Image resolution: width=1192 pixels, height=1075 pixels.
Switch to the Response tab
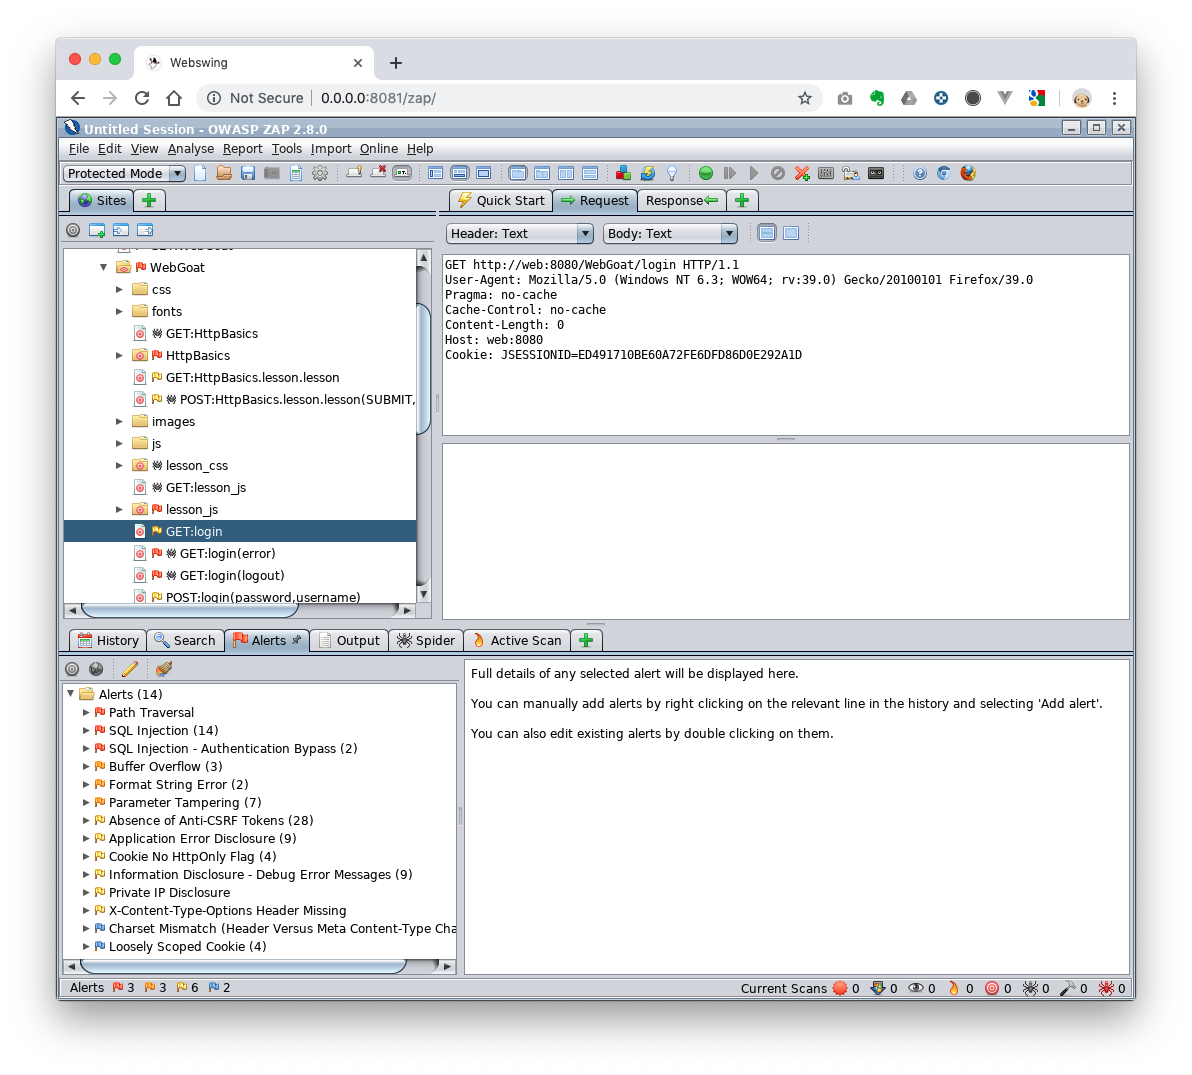pos(681,201)
